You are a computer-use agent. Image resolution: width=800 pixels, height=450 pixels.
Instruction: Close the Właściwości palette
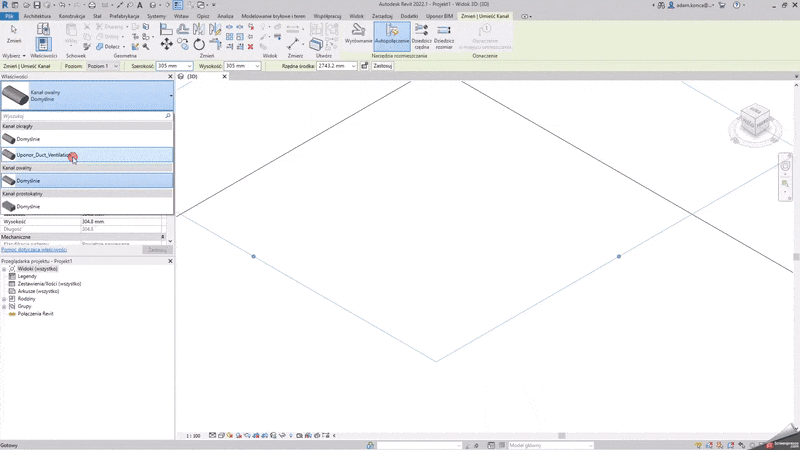pos(170,77)
